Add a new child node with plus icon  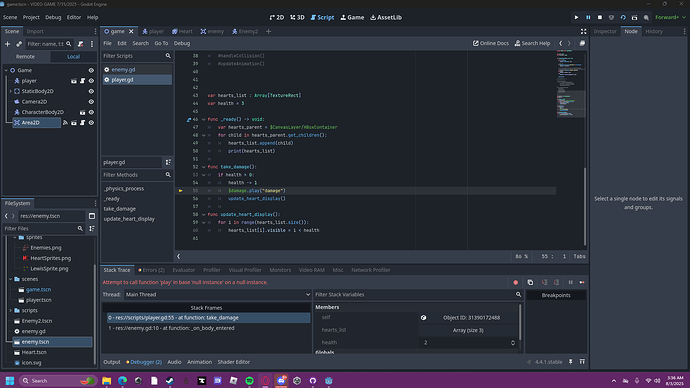(7, 44)
